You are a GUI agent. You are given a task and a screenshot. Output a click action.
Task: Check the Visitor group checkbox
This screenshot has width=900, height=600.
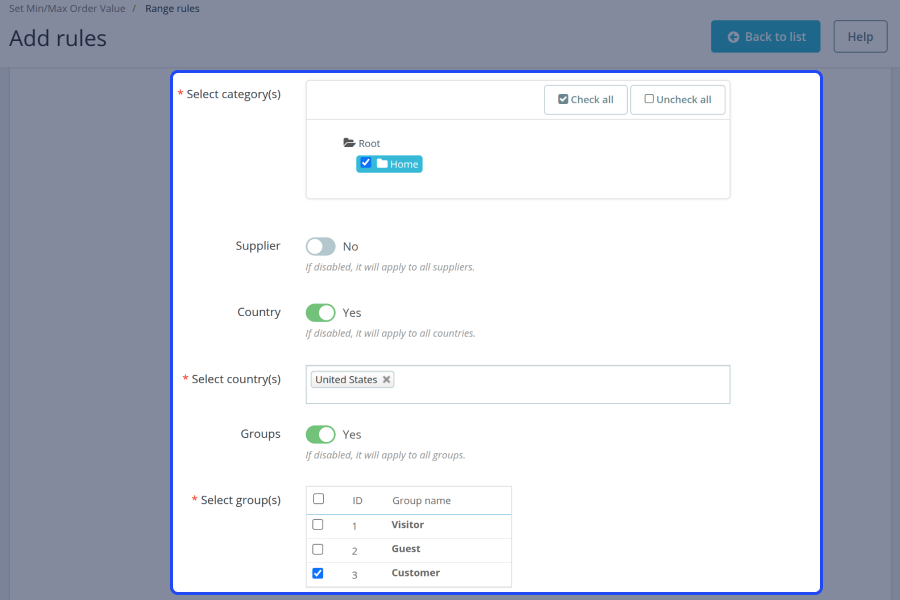click(317, 525)
